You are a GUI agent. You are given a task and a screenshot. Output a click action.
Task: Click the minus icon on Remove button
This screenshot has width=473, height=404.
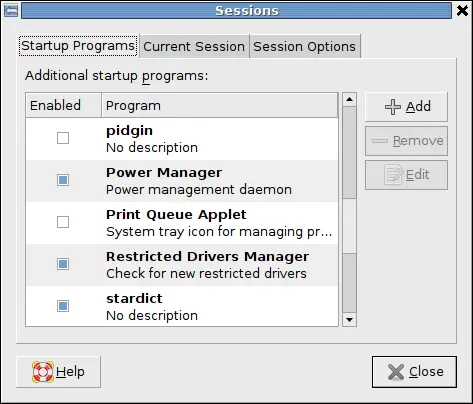[380, 141]
